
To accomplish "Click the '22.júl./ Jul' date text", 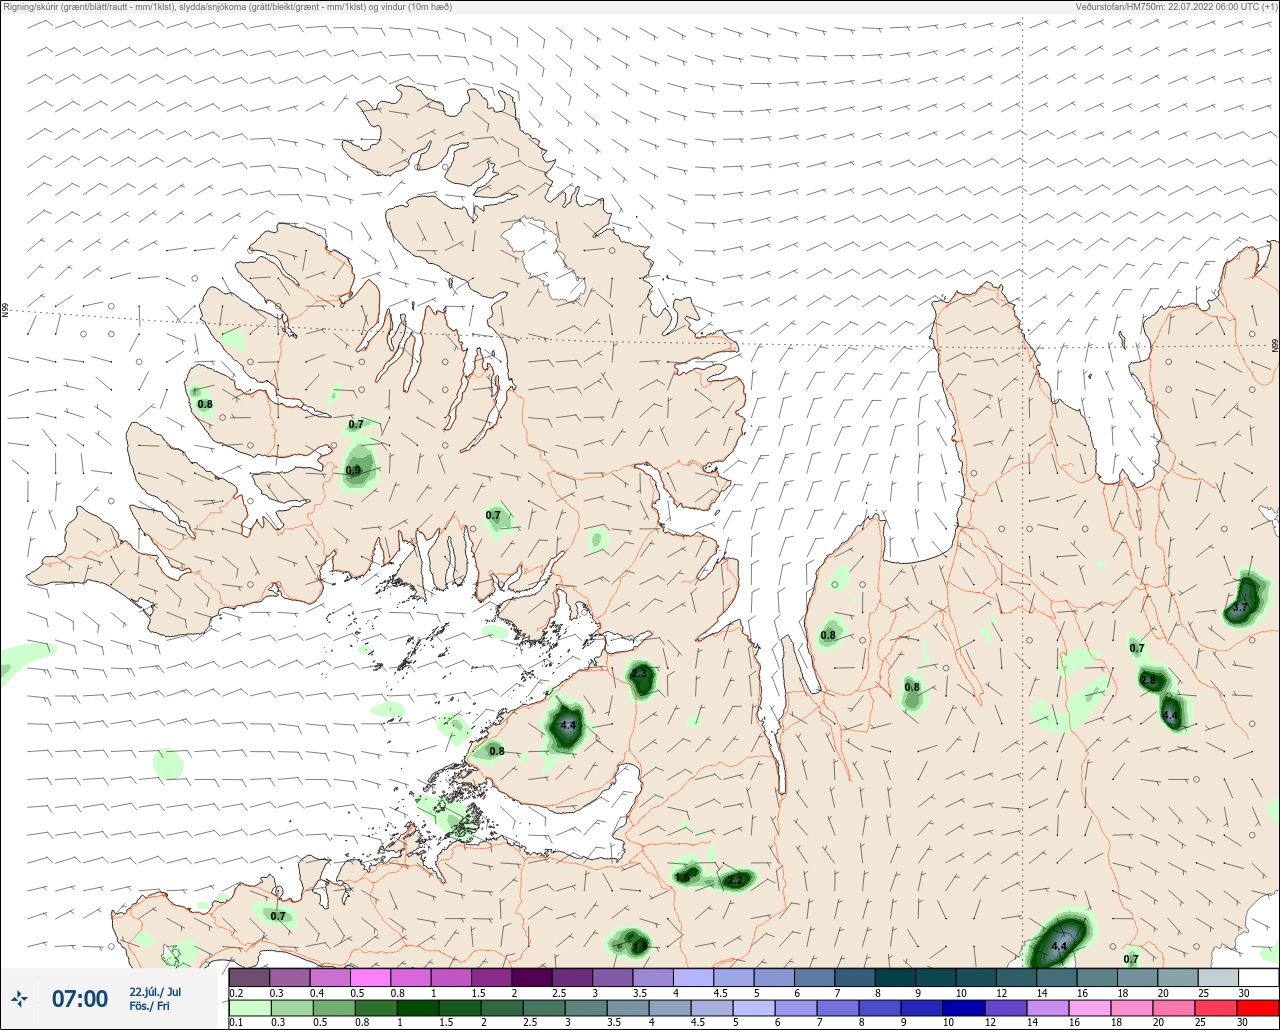I will click(x=155, y=992).
